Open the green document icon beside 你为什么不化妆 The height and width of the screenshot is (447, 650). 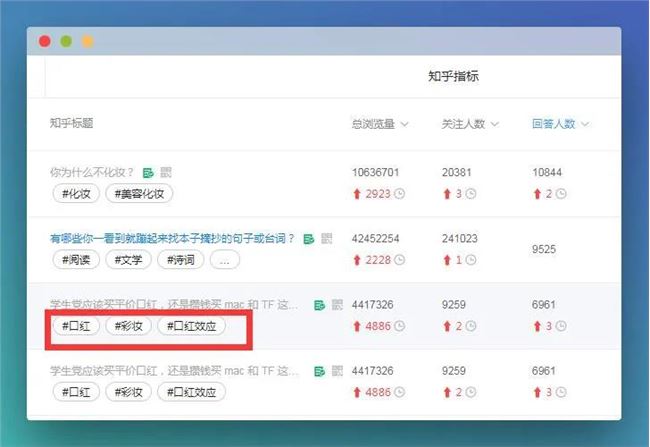coord(148,172)
